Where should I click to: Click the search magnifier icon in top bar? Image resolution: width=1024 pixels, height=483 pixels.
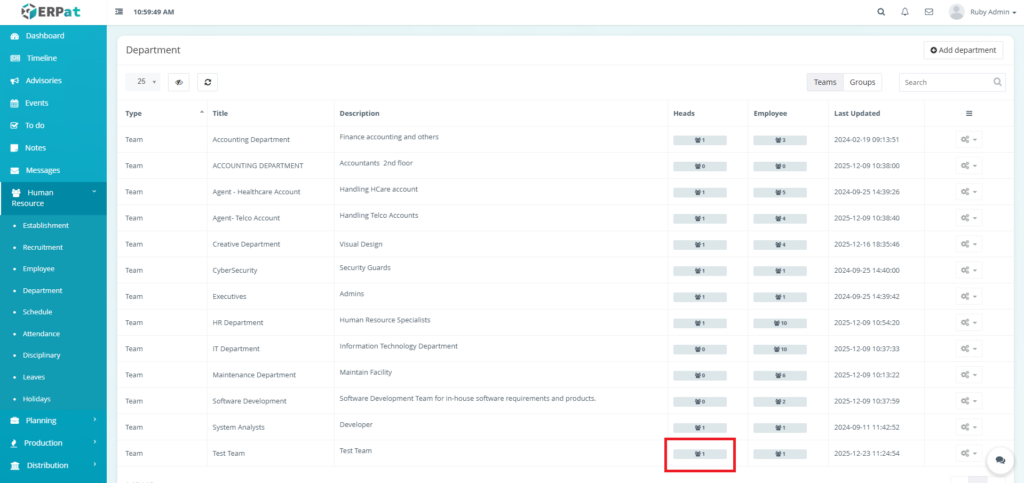point(880,12)
